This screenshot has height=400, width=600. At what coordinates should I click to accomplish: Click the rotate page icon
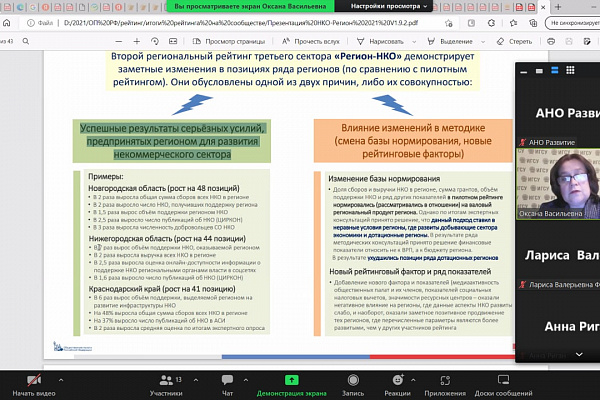click(x=155, y=41)
